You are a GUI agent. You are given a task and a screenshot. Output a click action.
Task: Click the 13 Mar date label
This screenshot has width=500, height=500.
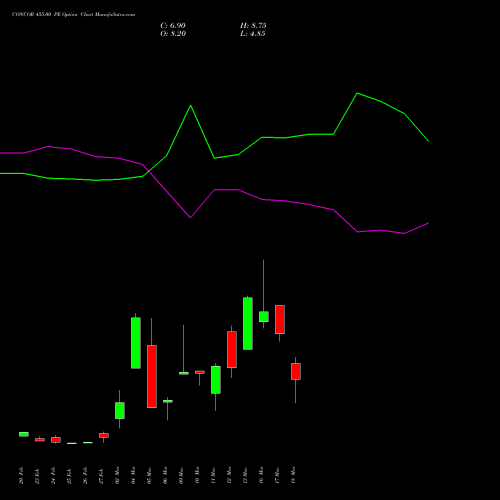coord(245,475)
